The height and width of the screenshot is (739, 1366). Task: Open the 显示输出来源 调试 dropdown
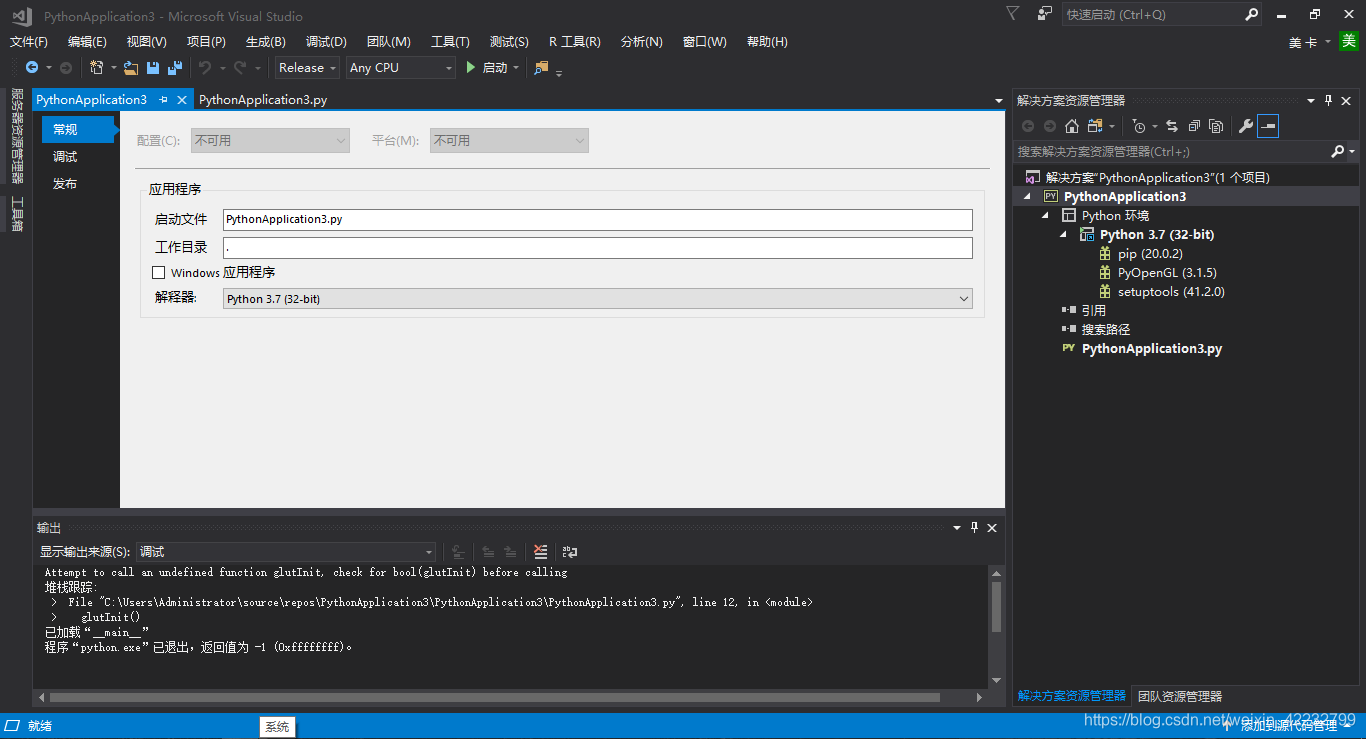(x=286, y=552)
